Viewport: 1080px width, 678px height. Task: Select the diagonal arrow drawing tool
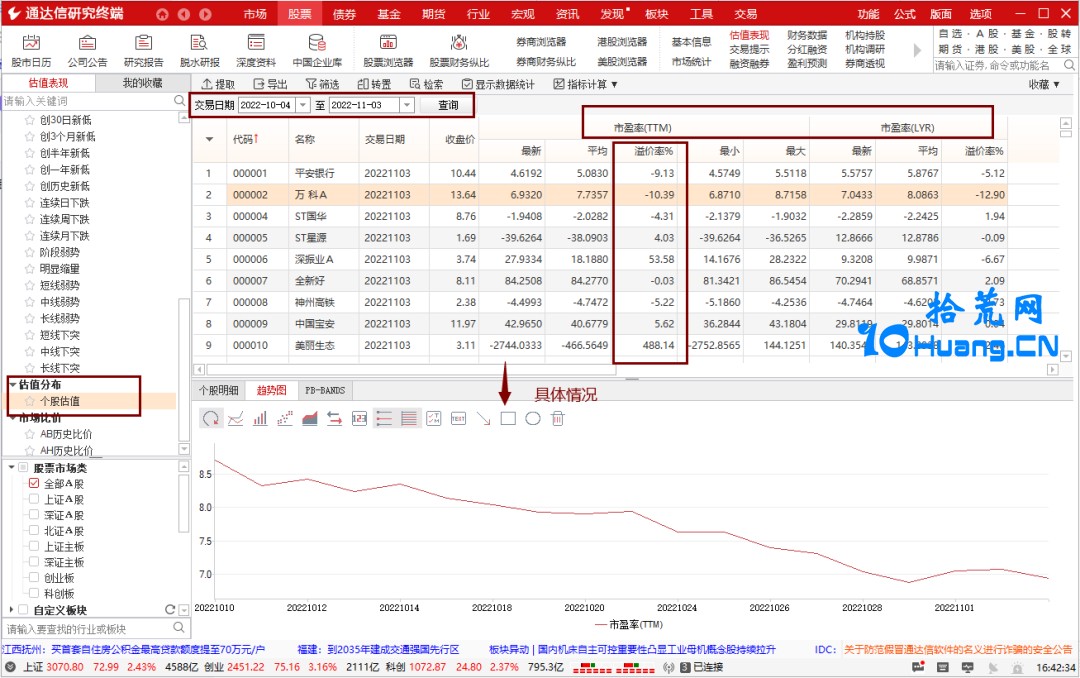coord(484,418)
